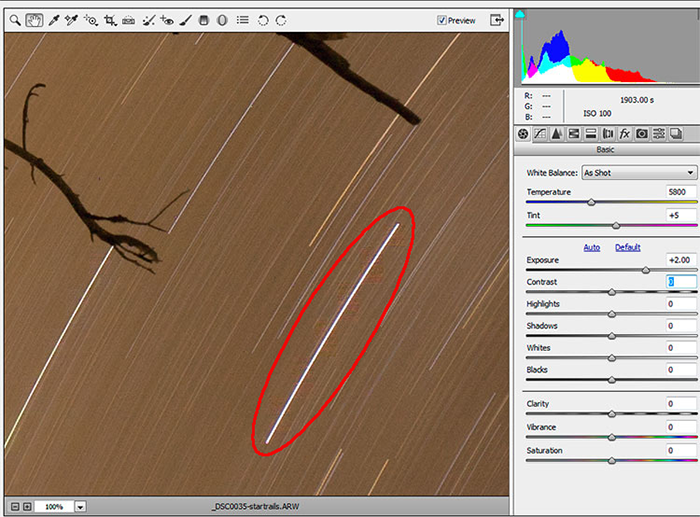Click the Exposure slider handle

(x=646, y=270)
